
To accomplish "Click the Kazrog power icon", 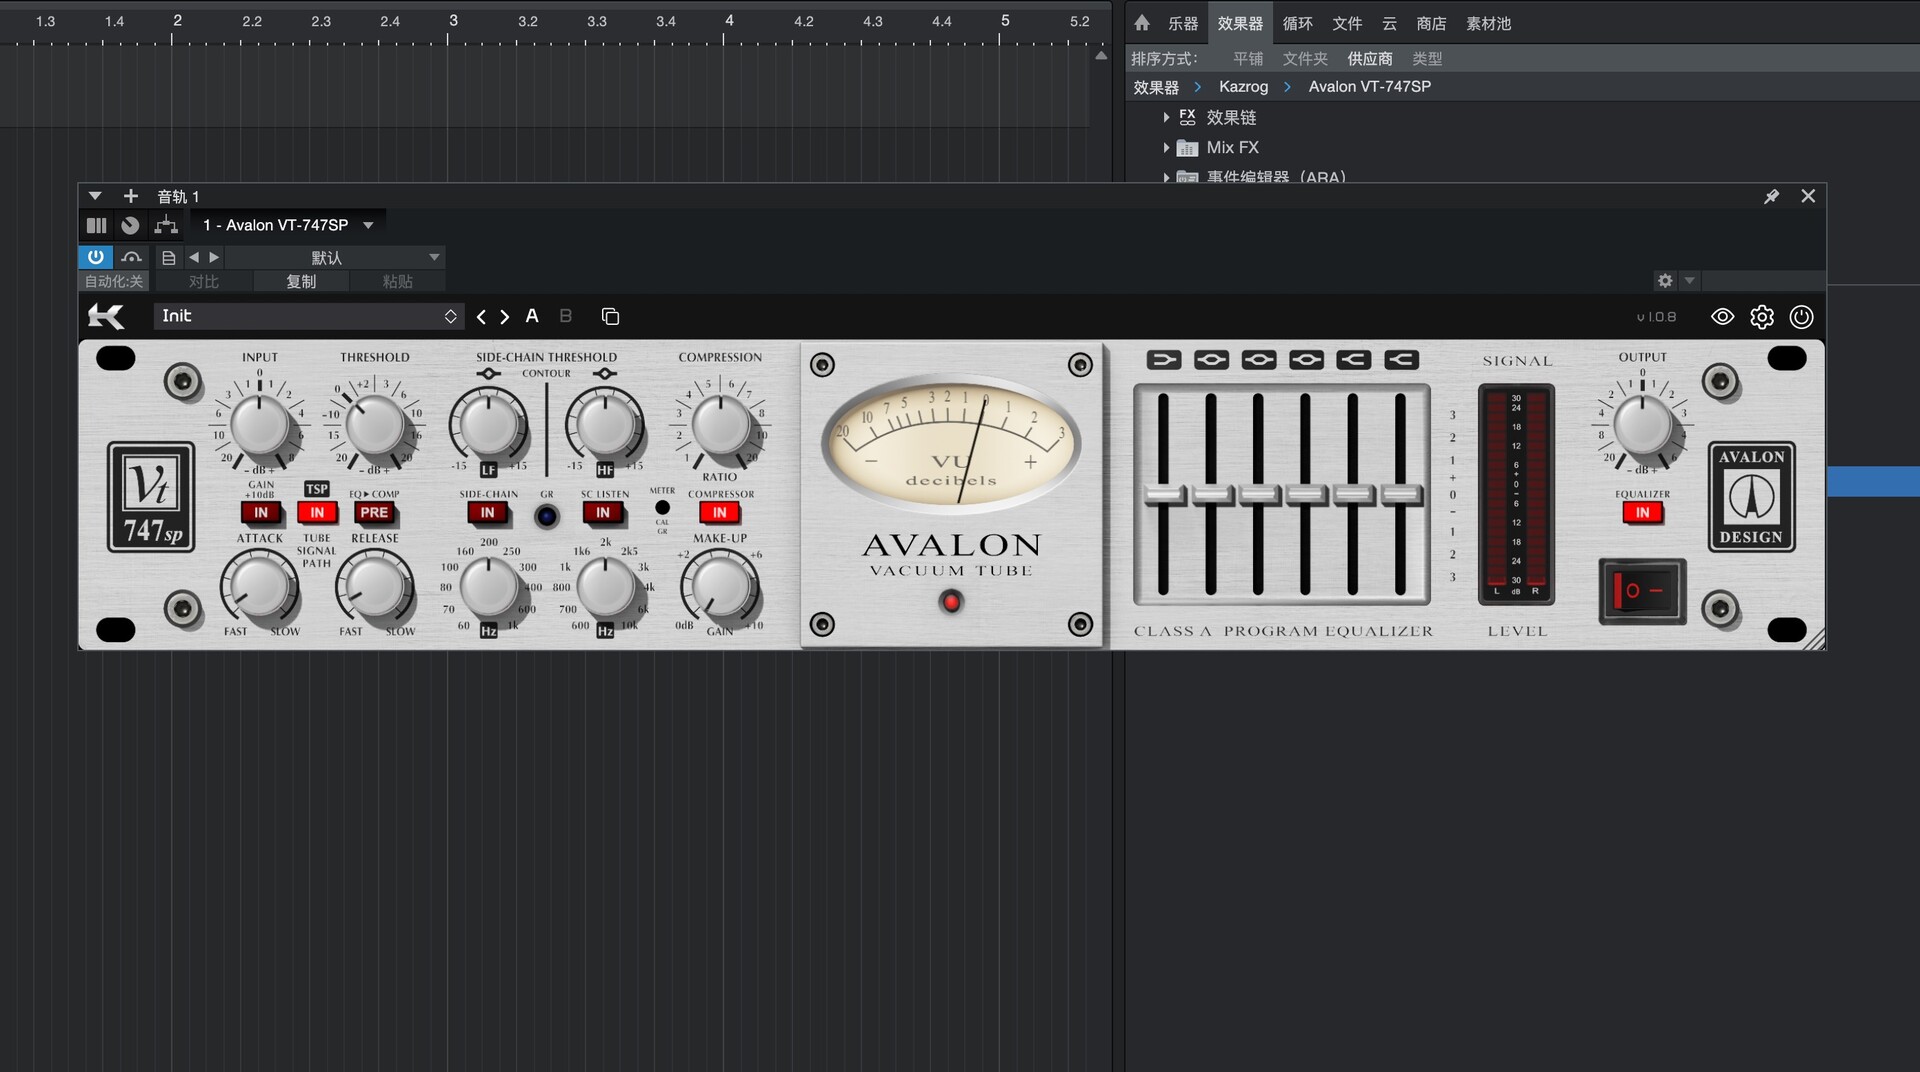I will click(1801, 317).
